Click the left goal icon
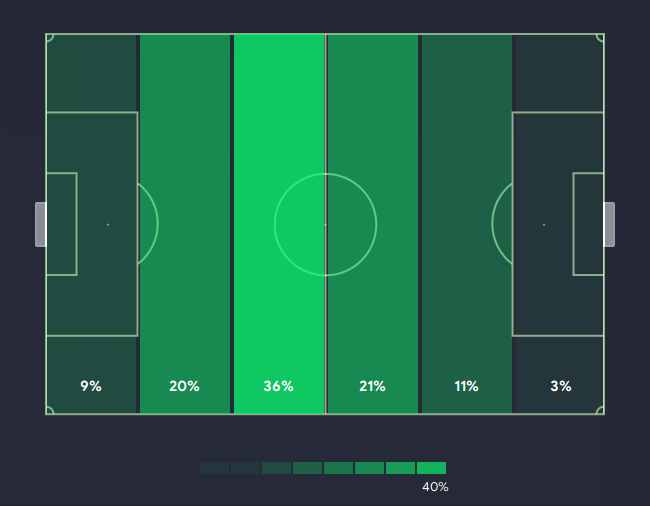 (x=41, y=225)
